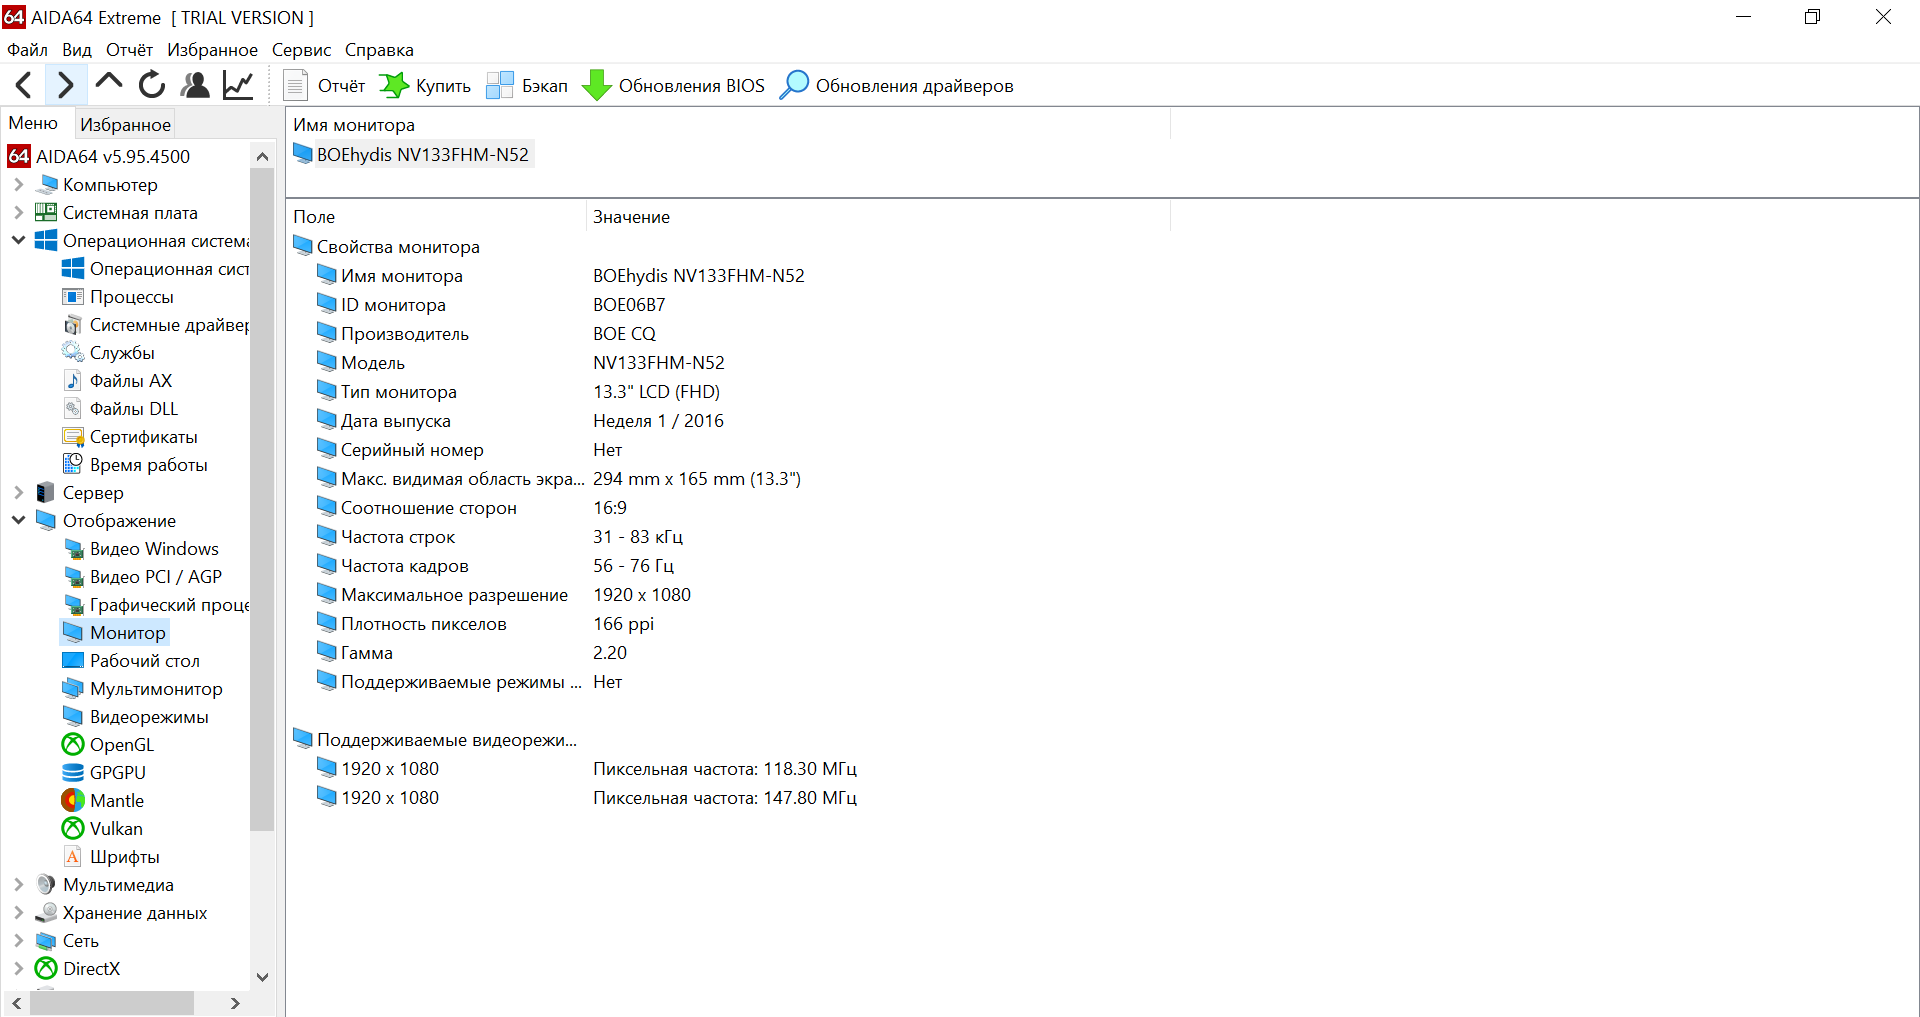Expand the Системная плата tree node
1920x1017 pixels.
18,212
